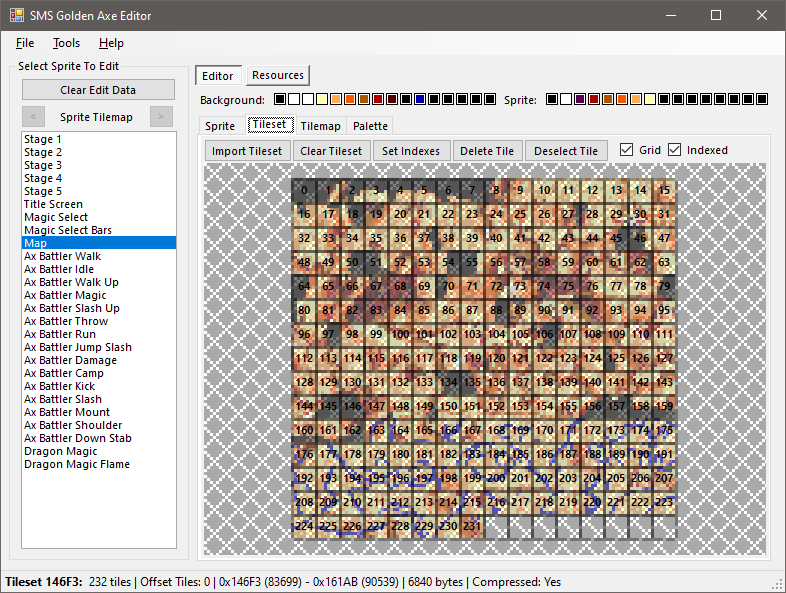The height and width of the screenshot is (593, 786).
Task: Click the SMS Golden Axe Editor app icon
Action: pyautogui.click(x=17, y=15)
